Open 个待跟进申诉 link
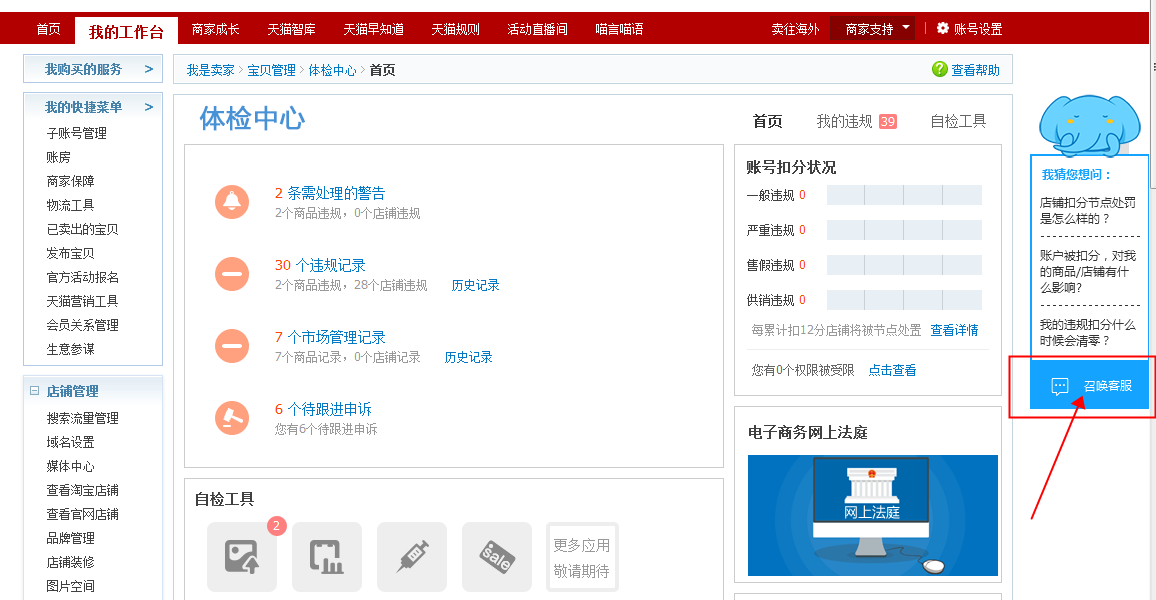The image size is (1156, 600). [329, 409]
